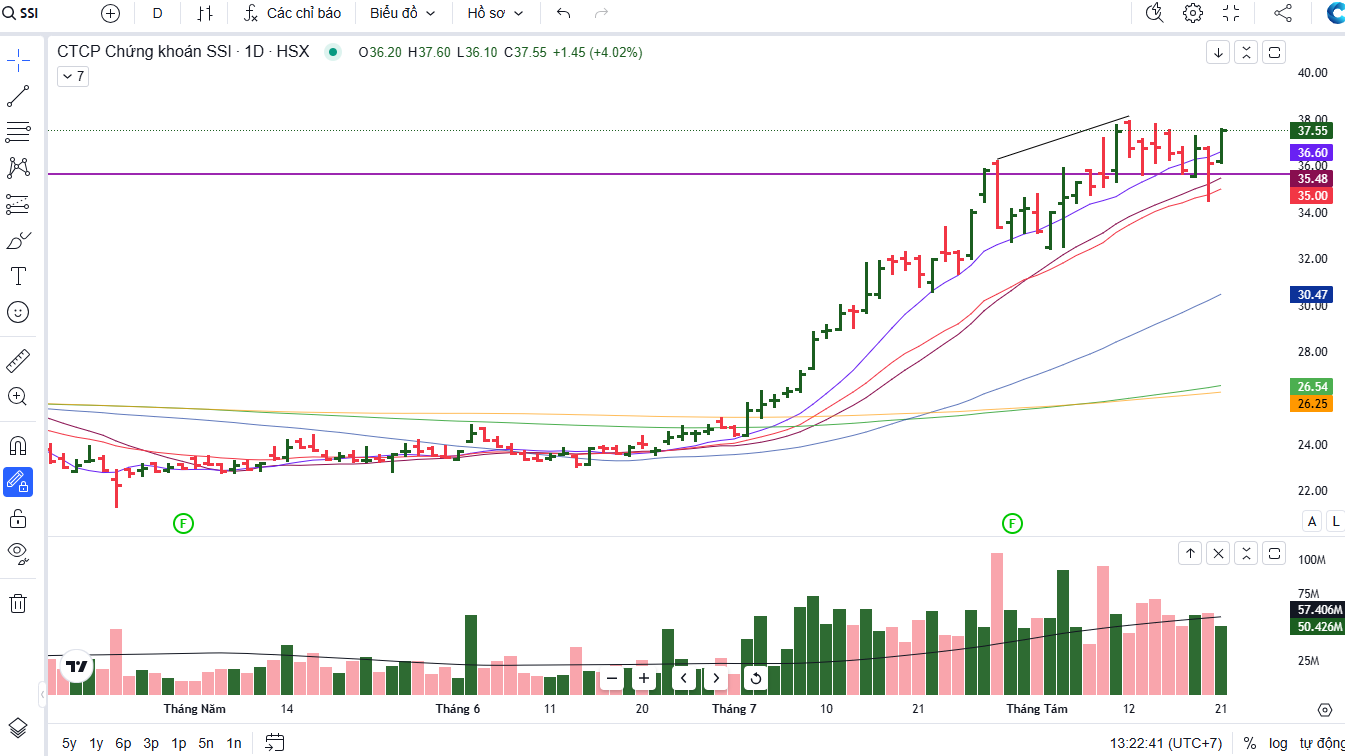Click the tự động auto scale button
Screen dimensions: 1345x756
(1320, 743)
